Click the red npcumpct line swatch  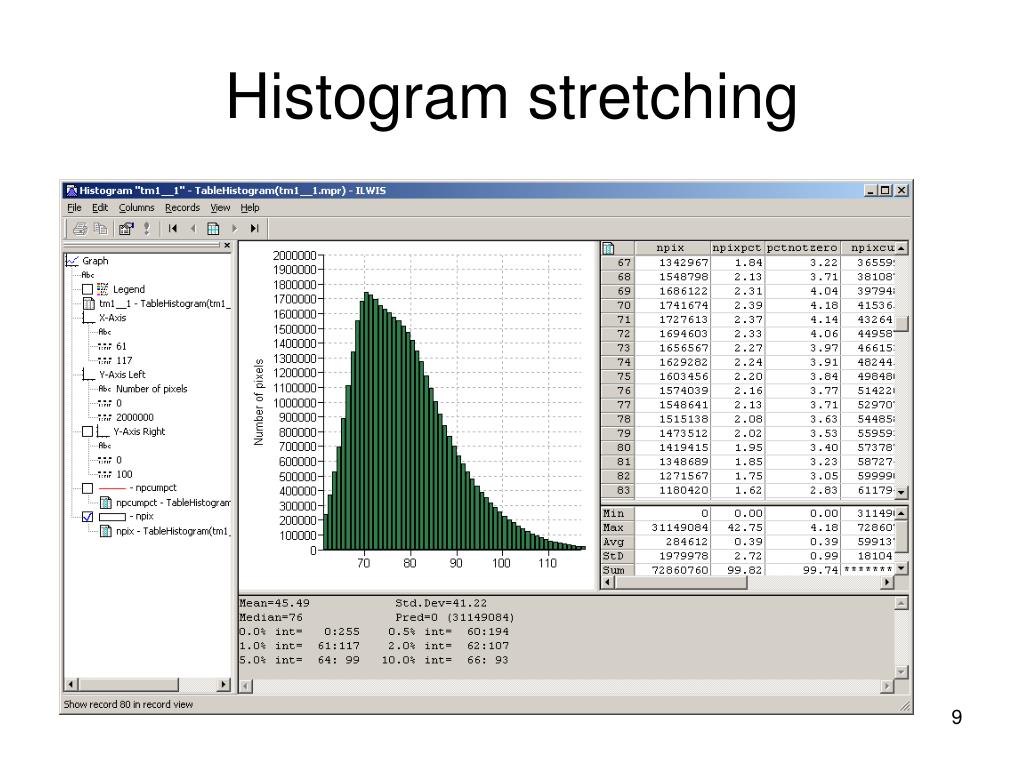pyautogui.click(x=112, y=488)
